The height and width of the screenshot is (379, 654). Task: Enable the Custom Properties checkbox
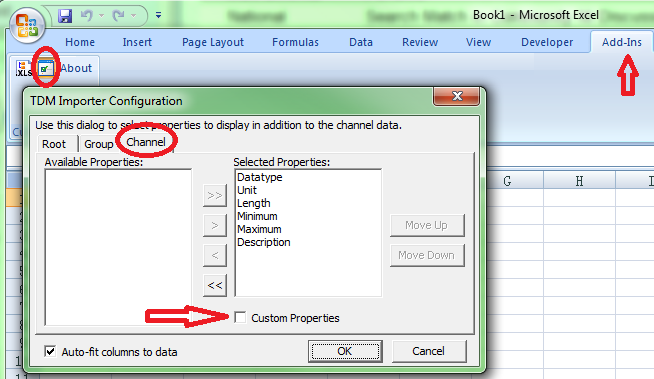pos(240,318)
